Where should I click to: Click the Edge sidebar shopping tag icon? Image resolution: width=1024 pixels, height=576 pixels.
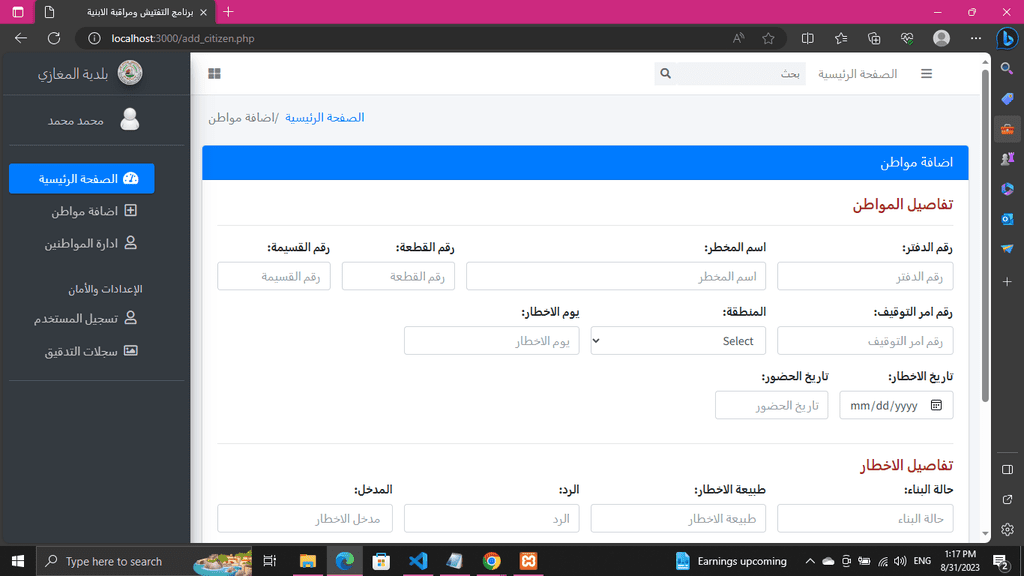1008,99
